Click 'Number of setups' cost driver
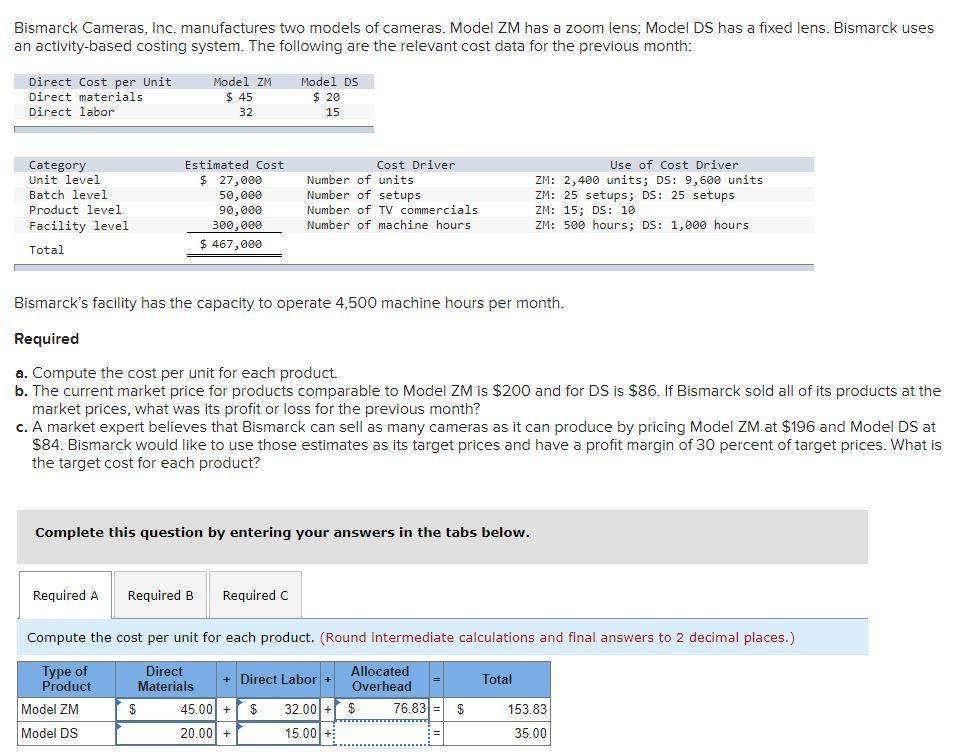This screenshot has height=752, width=979. click(x=363, y=195)
